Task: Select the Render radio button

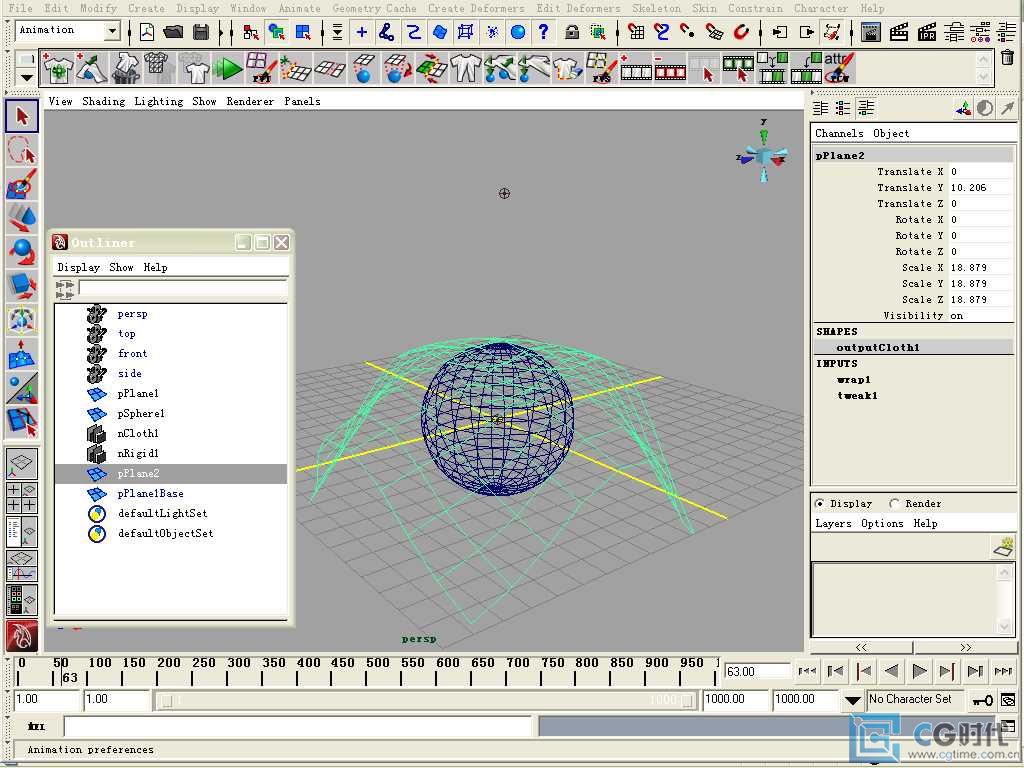Action: click(x=894, y=504)
